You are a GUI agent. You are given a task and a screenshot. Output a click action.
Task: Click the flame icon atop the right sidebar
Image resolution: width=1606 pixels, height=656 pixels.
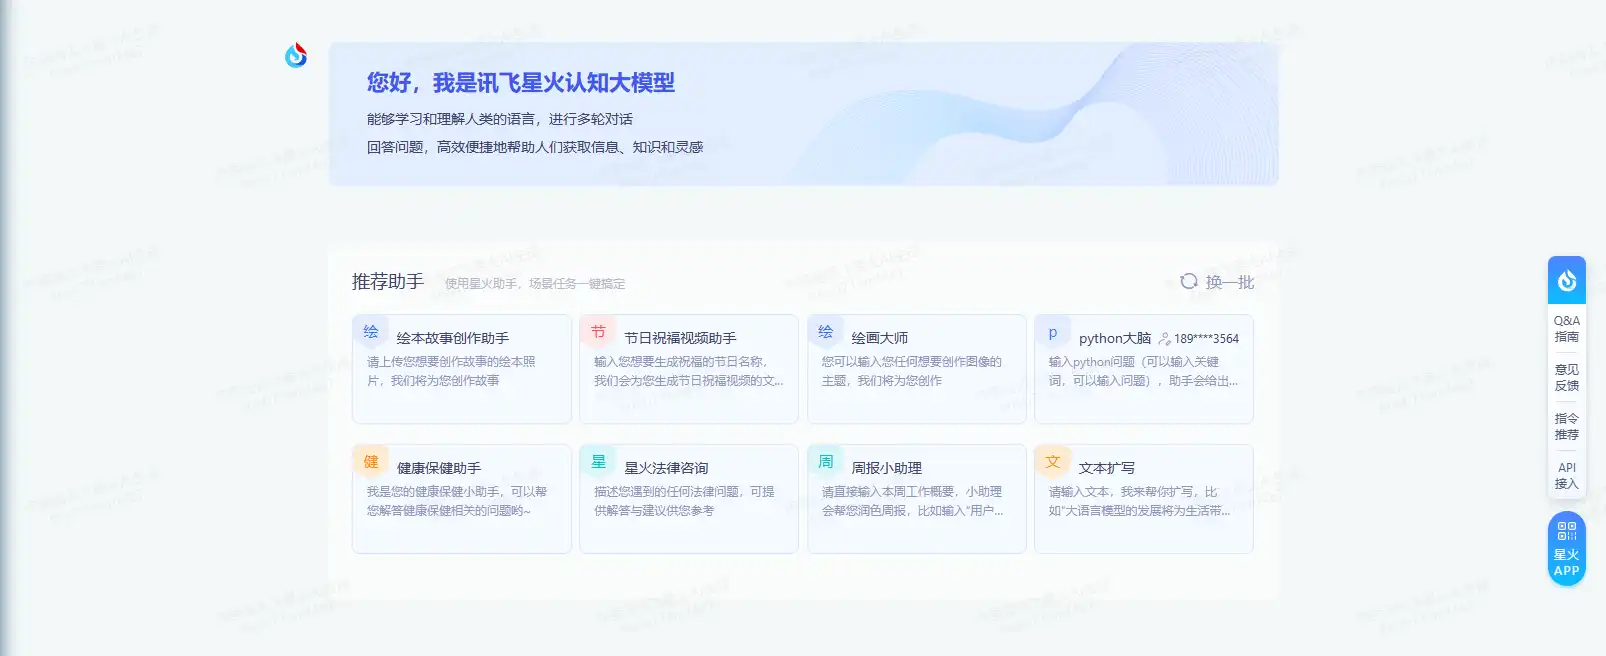tap(1567, 281)
